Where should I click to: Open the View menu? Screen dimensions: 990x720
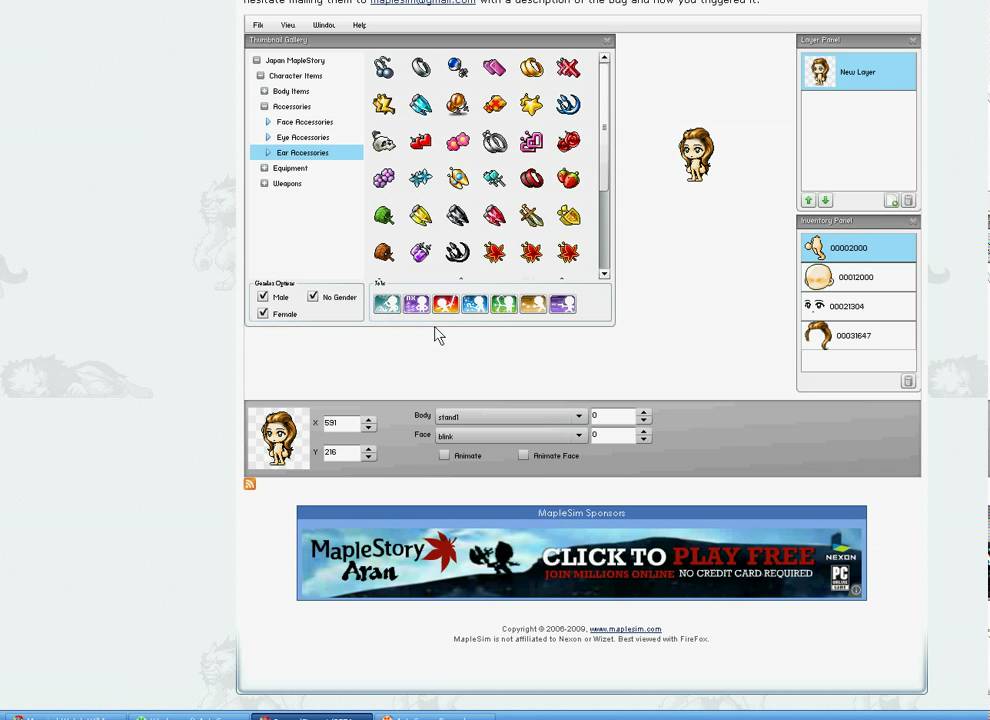click(288, 25)
